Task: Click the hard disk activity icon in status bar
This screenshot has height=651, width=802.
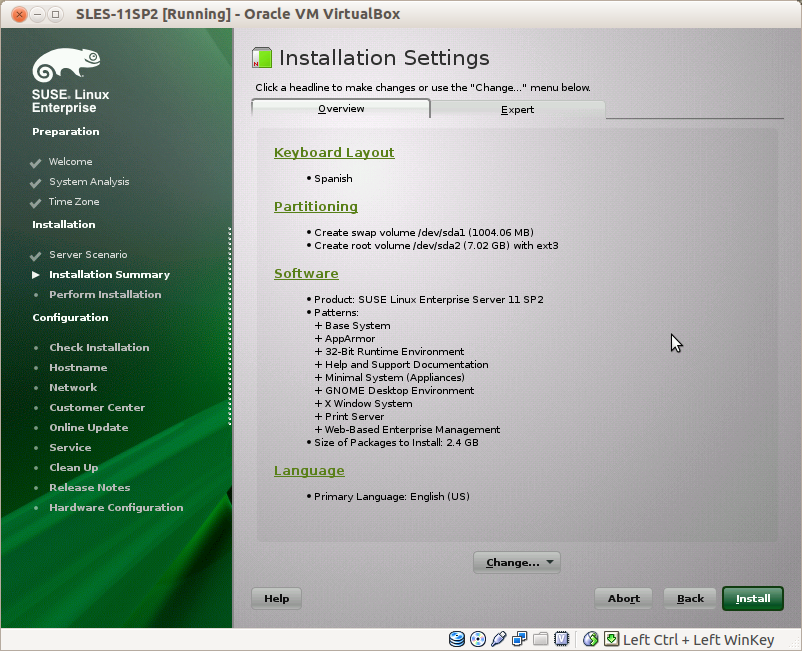Action: 457,639
